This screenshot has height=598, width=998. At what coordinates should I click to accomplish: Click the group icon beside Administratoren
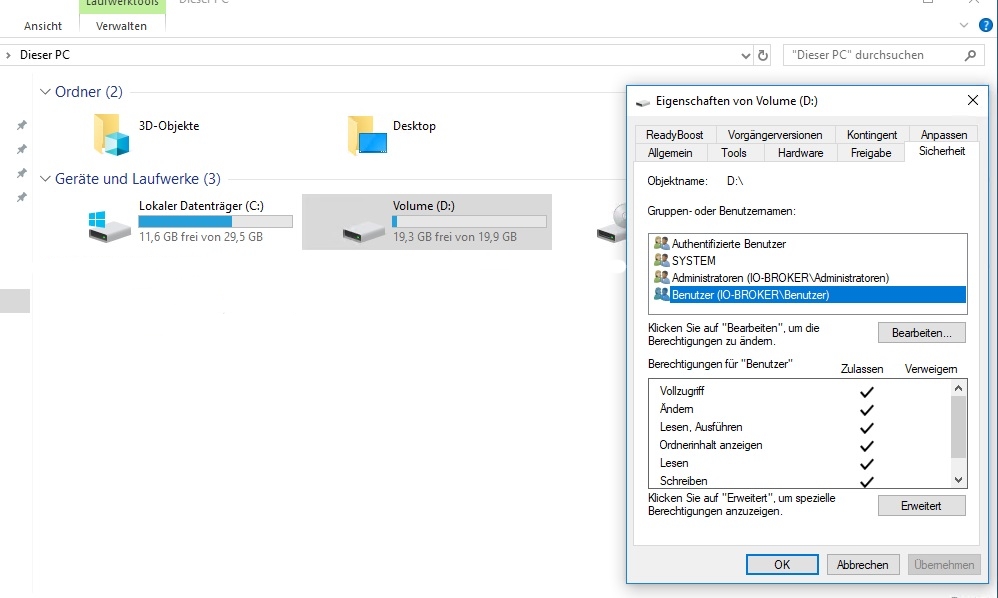(661, 277)
